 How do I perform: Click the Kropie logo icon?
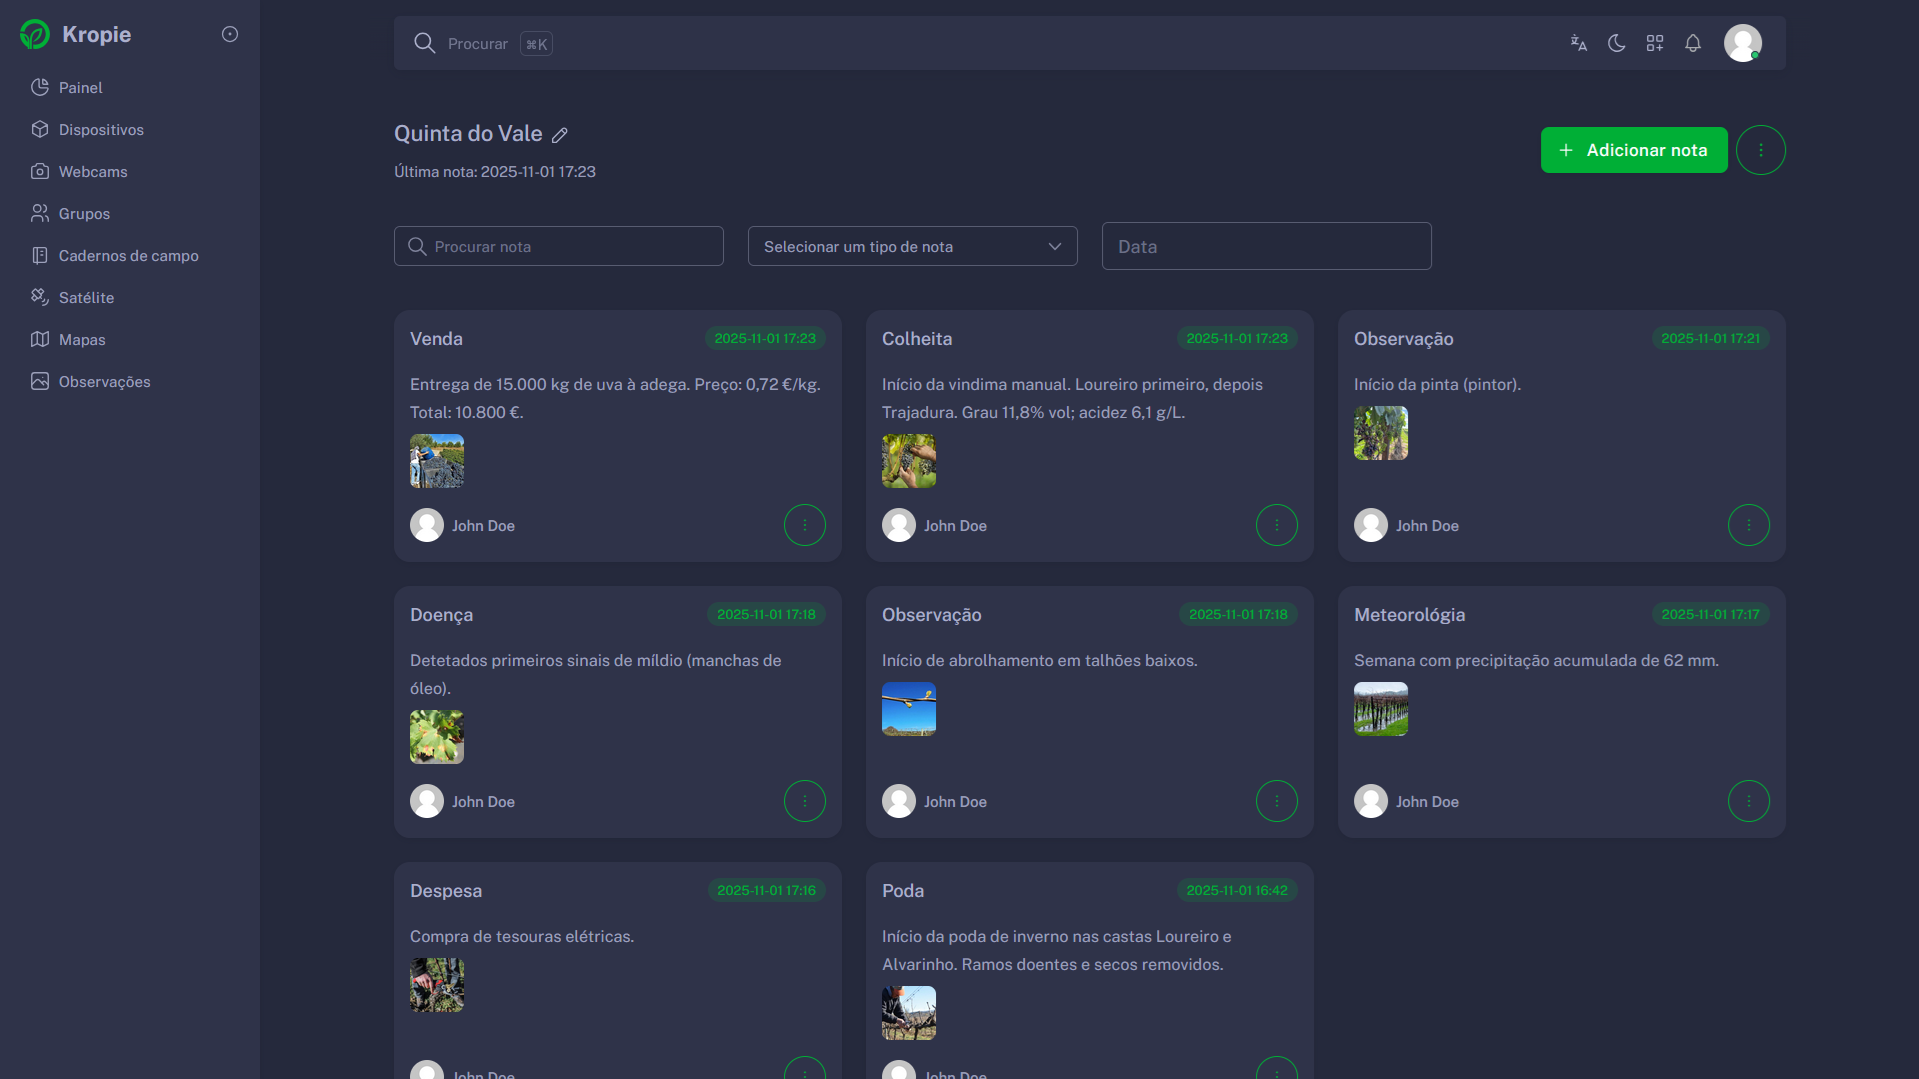coord(35,34)
